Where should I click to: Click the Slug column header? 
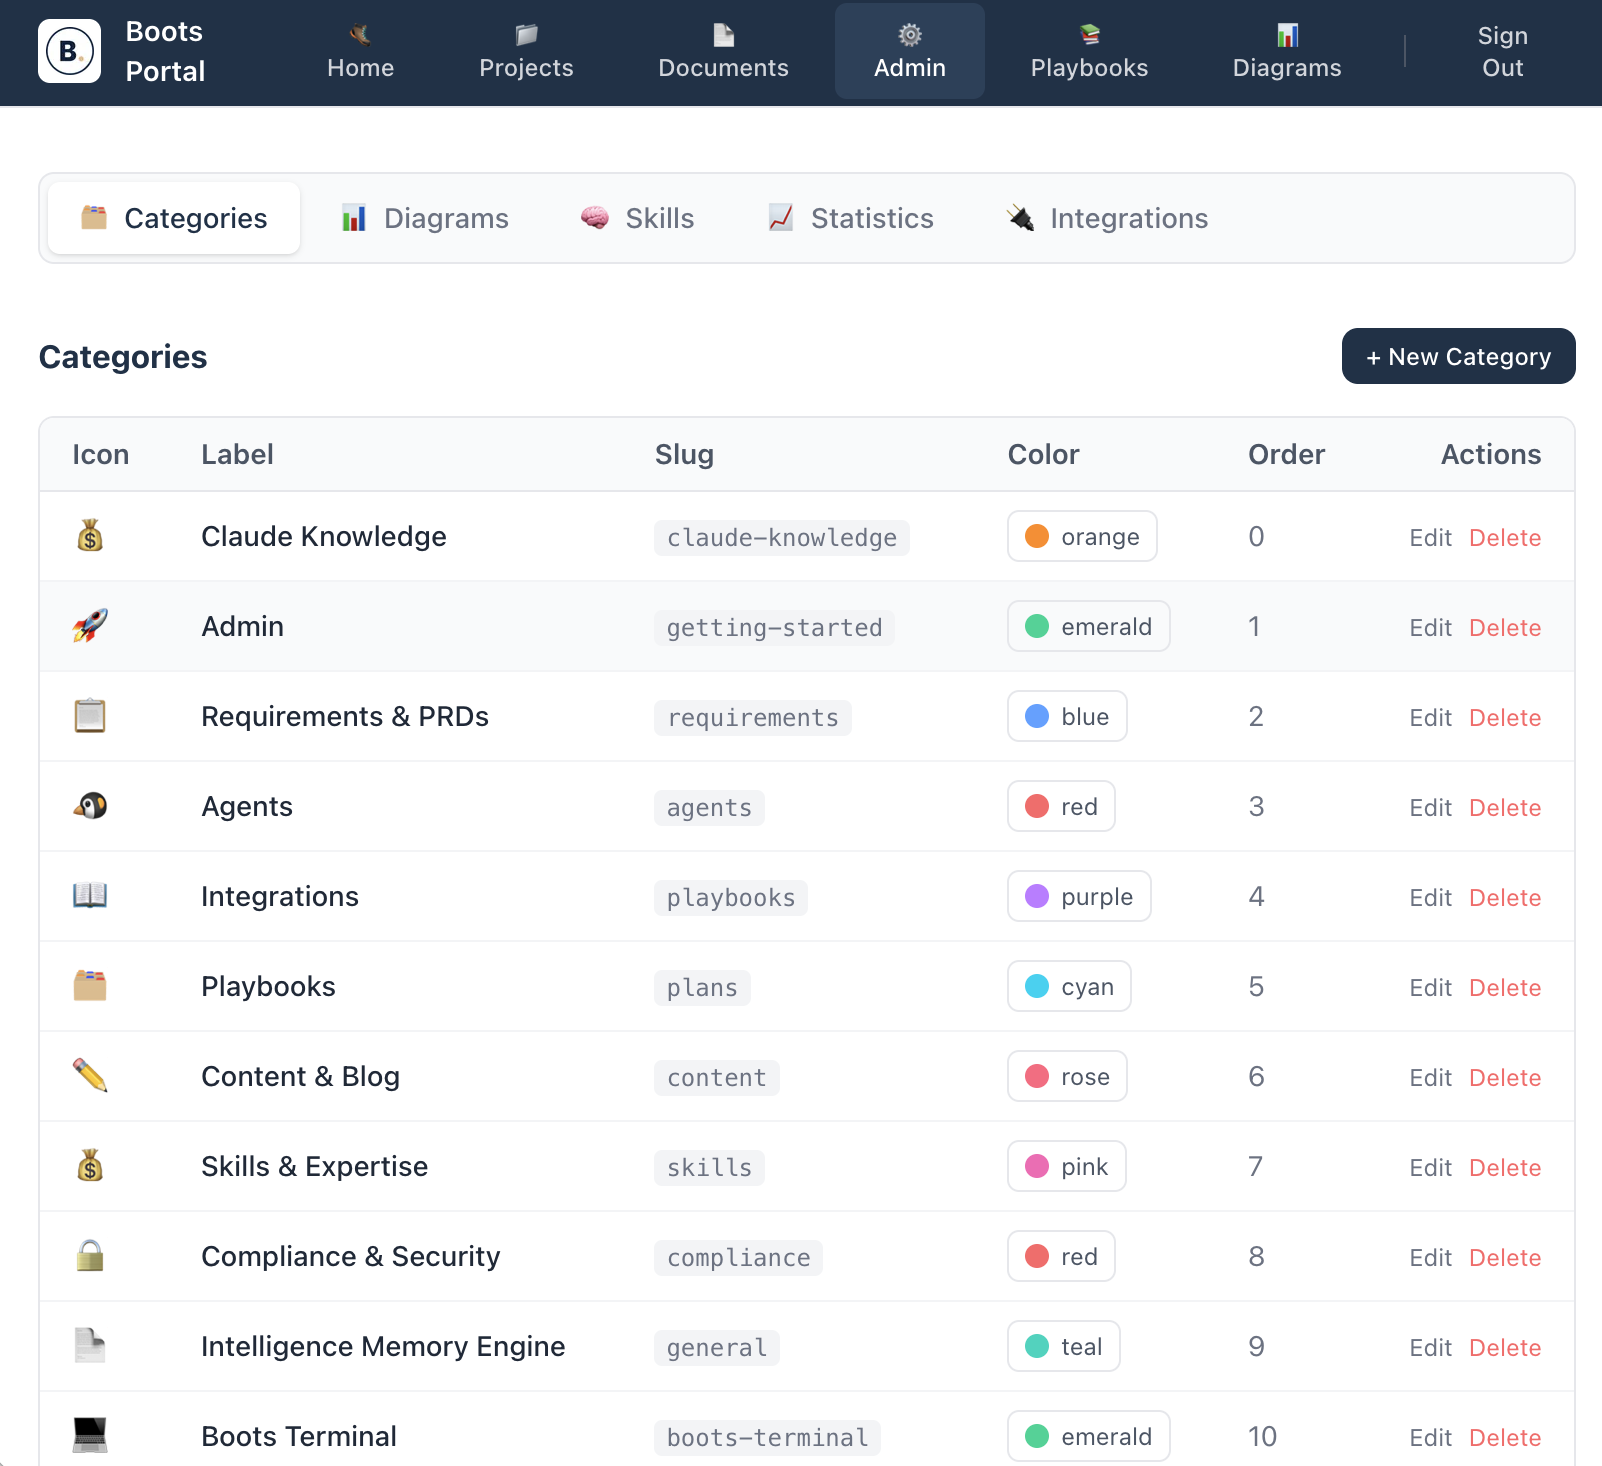coord(684,454)
